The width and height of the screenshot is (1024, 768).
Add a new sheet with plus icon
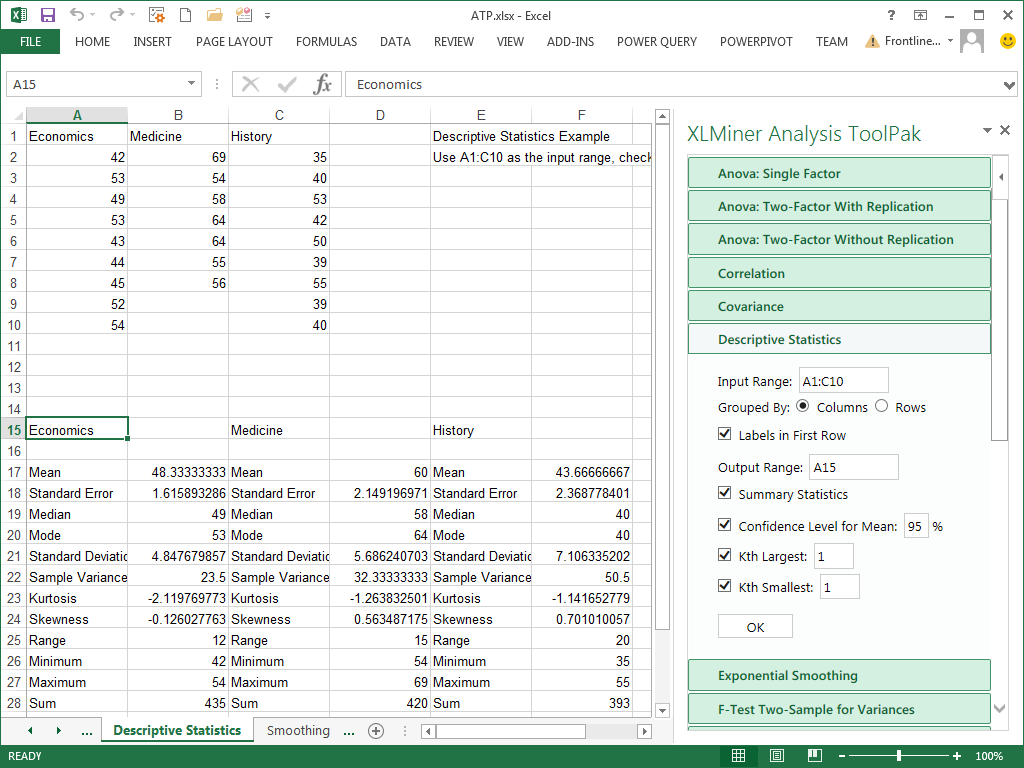point(376,731)
